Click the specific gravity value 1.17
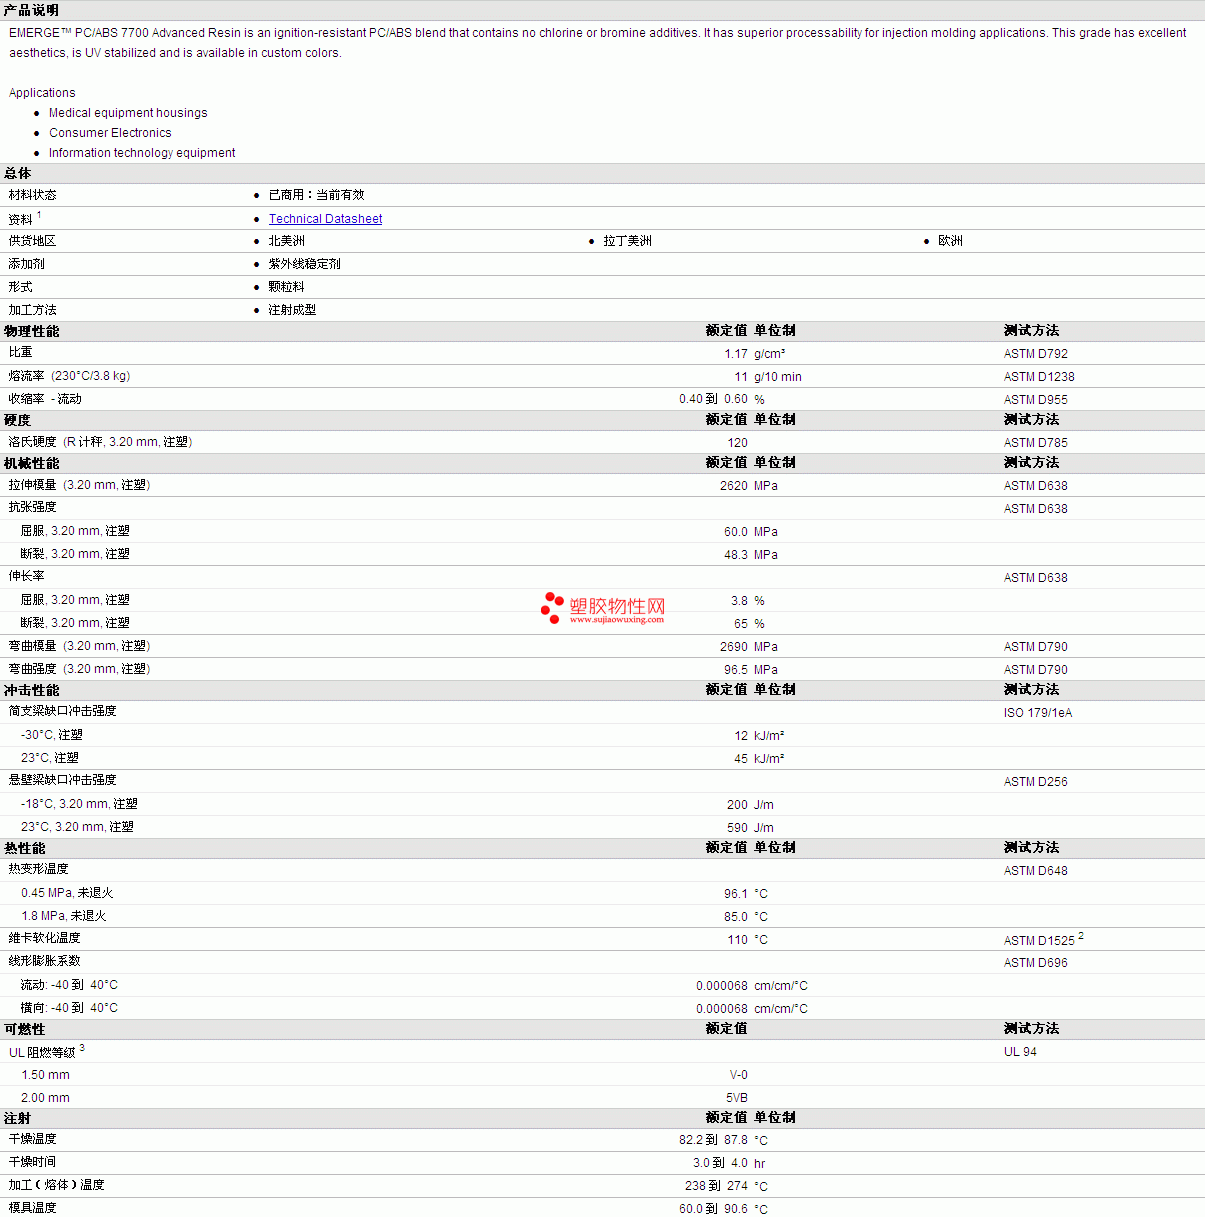The width and height of the screenshot is (1205, 1217). (x=736, y=354)
